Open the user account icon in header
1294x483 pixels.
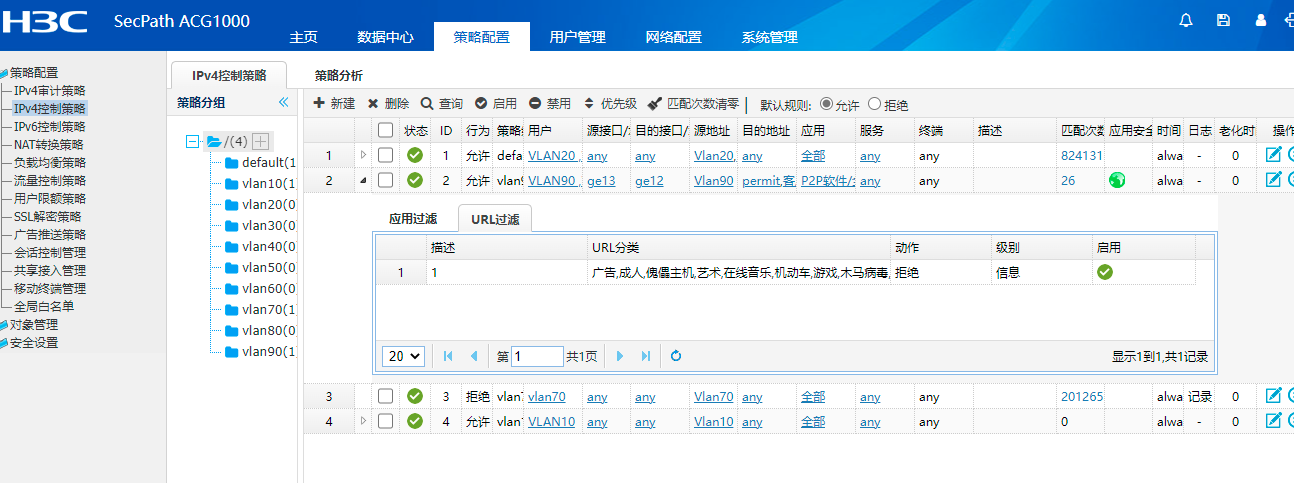click(x=1260, y=20)
